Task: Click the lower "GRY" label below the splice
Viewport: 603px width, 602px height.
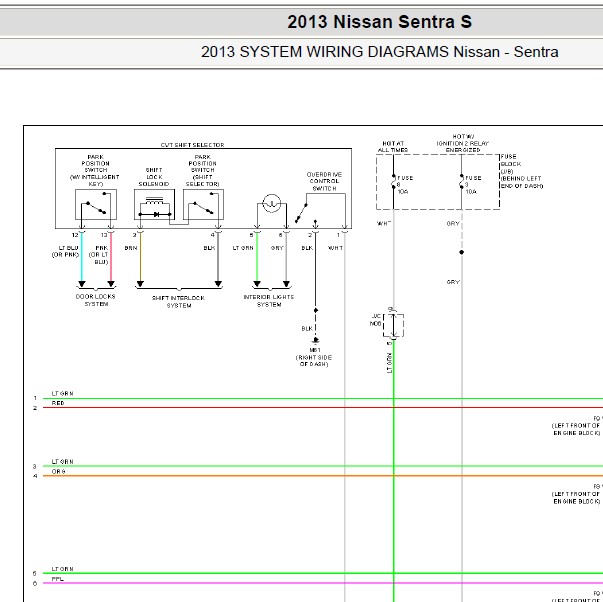Action: (453, 282)
